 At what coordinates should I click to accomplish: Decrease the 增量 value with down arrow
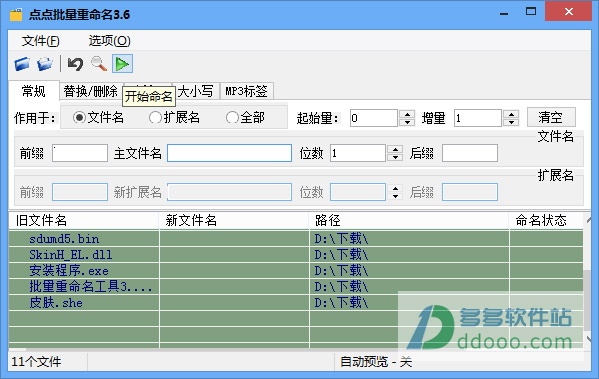pyautogui.click(x=511, y=122)
